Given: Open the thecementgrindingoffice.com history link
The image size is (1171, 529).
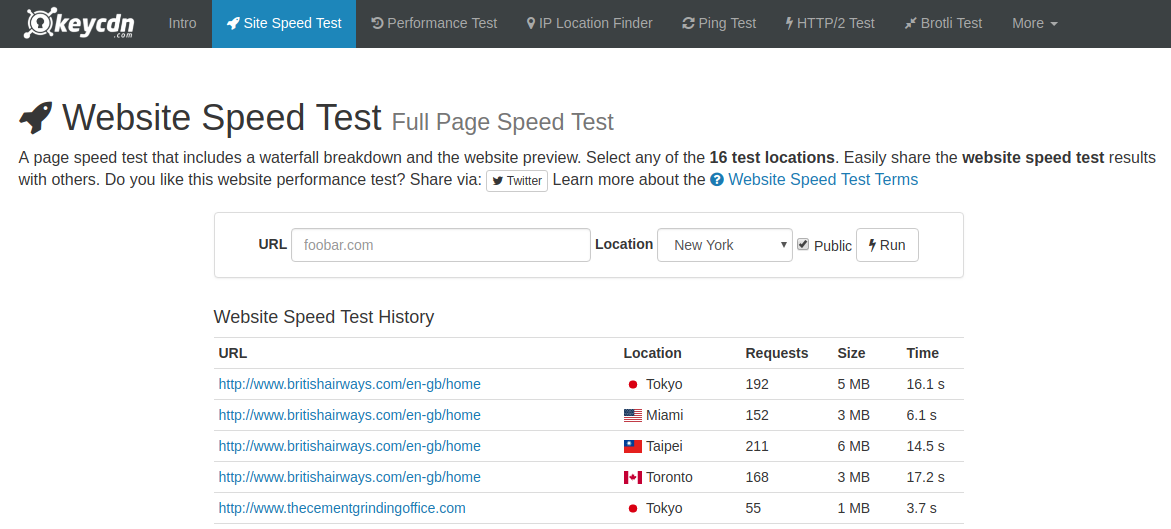Looking at the screenshot, I should [x=342, y=508].
